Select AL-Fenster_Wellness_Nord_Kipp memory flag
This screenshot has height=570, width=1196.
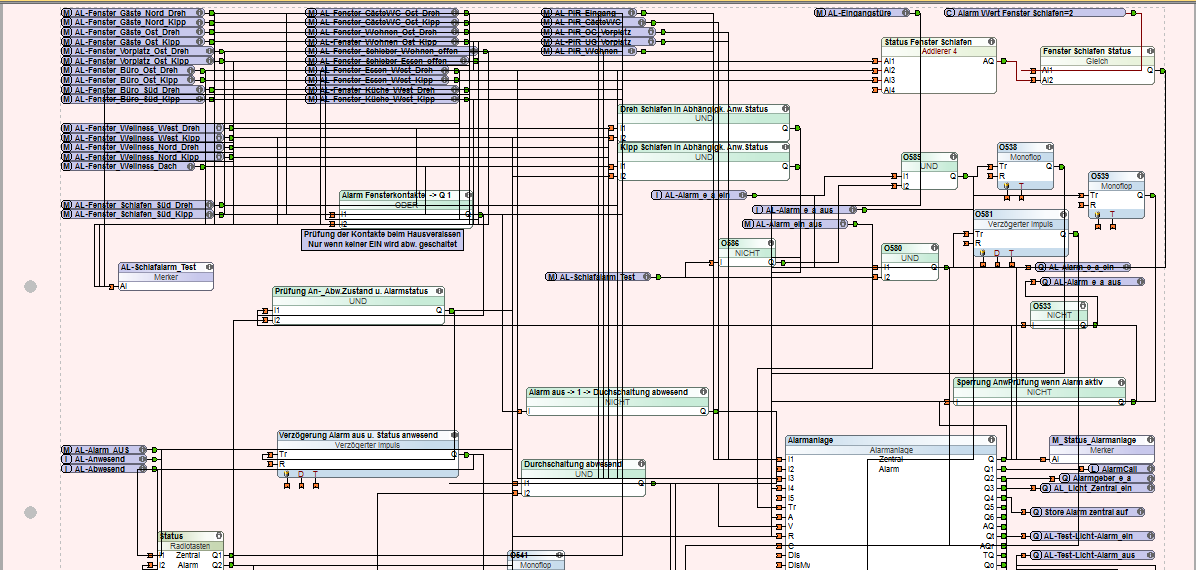143,156
